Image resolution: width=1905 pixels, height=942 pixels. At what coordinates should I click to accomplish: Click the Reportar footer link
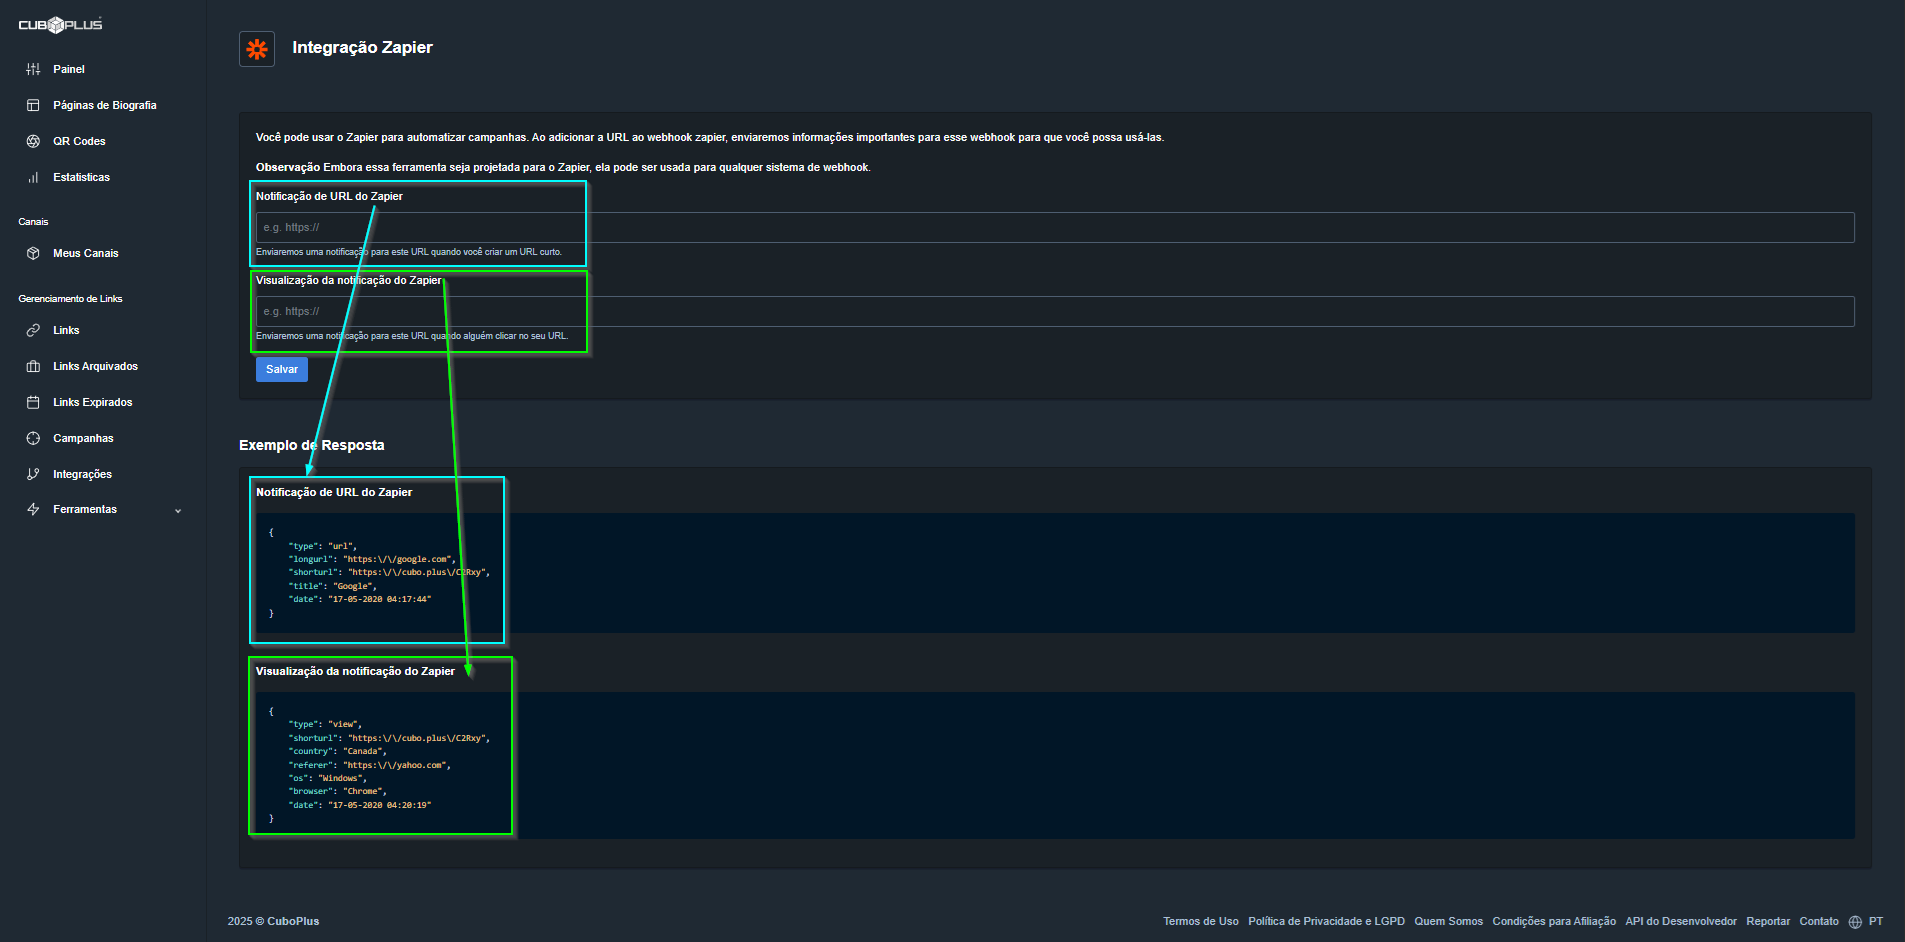[1768, 921]
